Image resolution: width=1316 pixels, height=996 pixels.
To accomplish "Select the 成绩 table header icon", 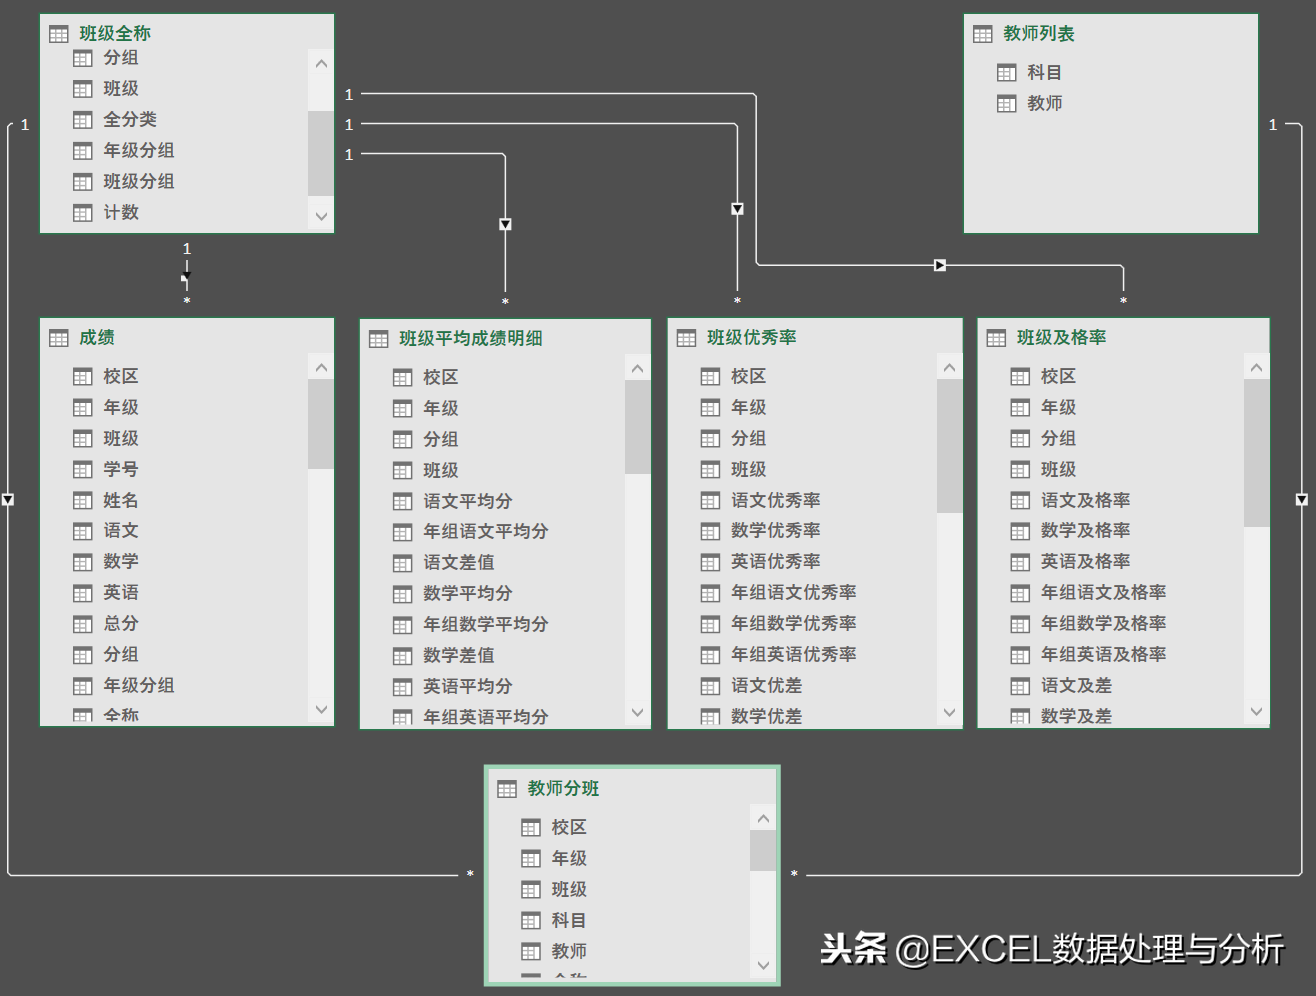I will 59,338.
